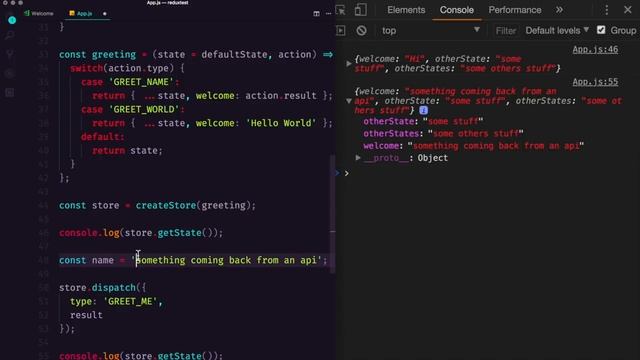Screen dimensions: 640x360
Task: Click the unsaved dot on App.js tab
Action: [x=104, y=14]
